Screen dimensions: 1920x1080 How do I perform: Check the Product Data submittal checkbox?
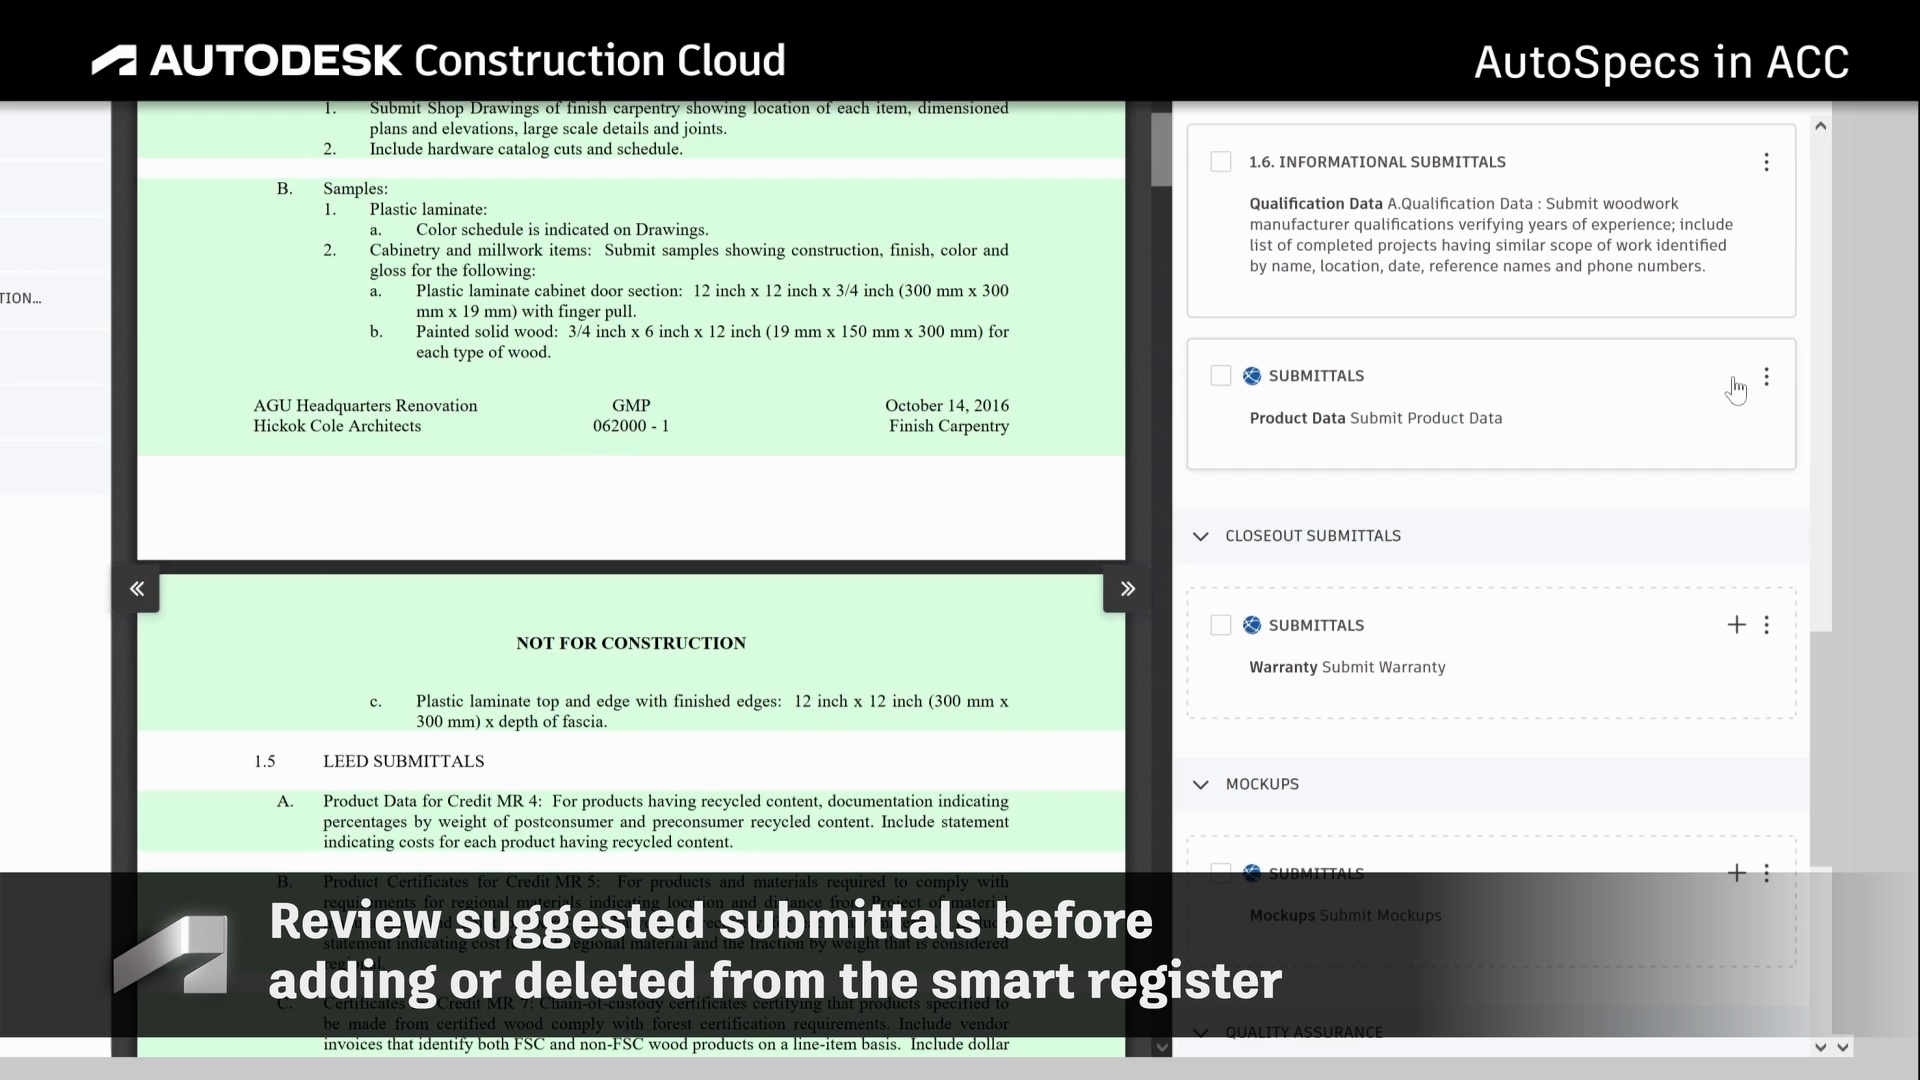coord(1220,376)
